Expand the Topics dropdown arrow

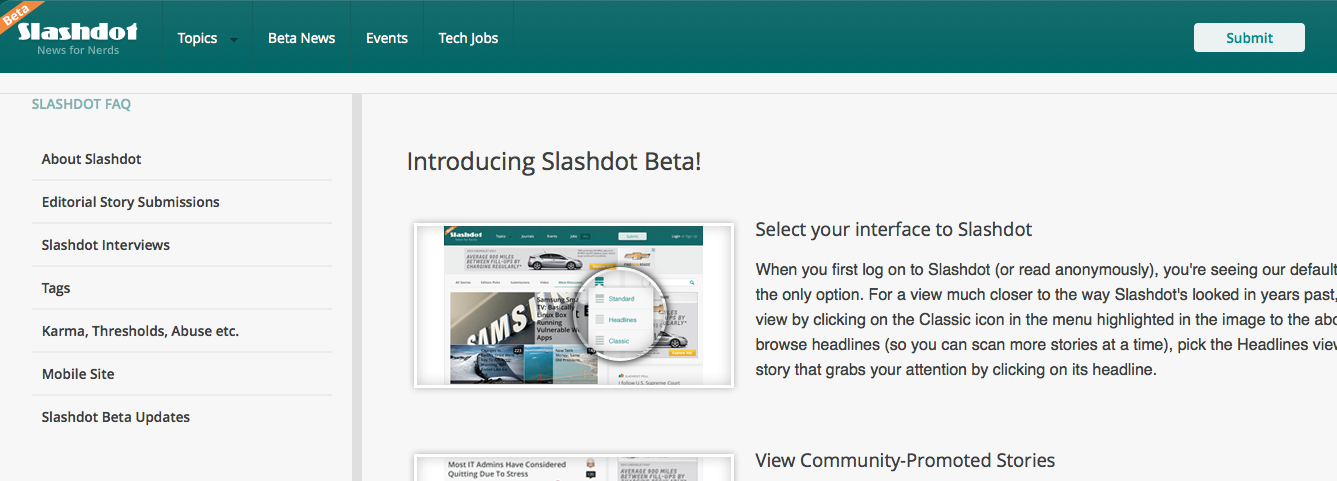[234, 40]
